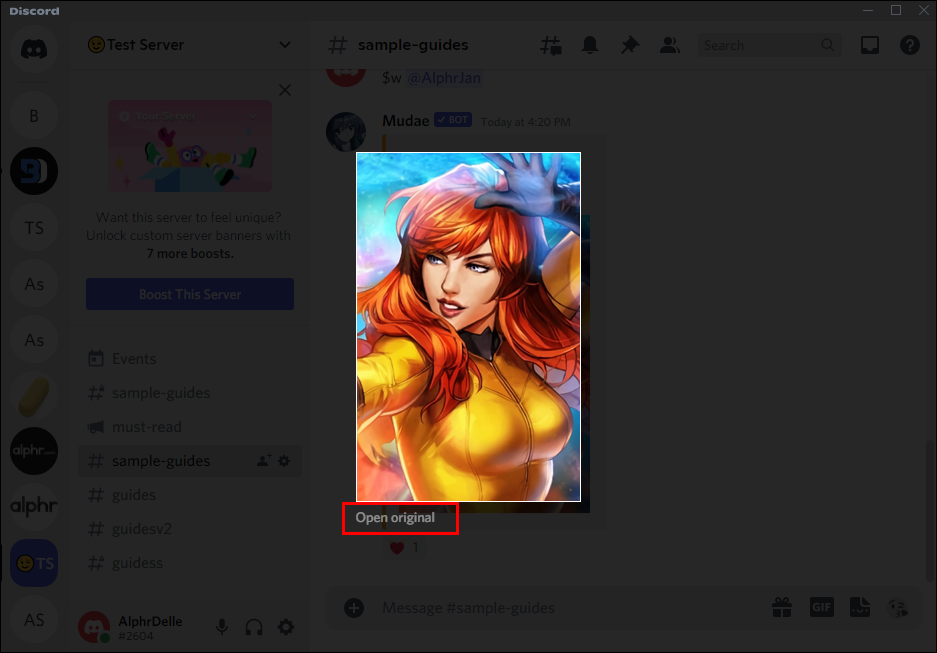This screenshot has width=937, height=653.
Task: Click the chat scrollbar thumb at the right edge
Action: tap(929, 511)
